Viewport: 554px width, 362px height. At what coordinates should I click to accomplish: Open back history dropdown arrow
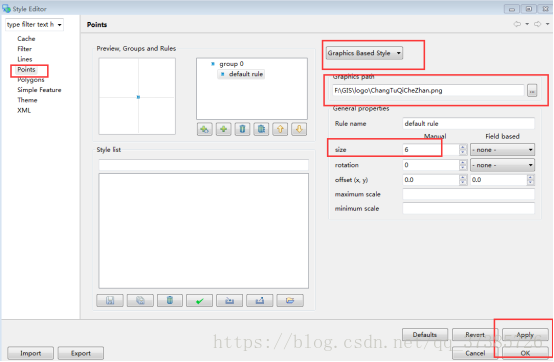click(x=527, y=24)
